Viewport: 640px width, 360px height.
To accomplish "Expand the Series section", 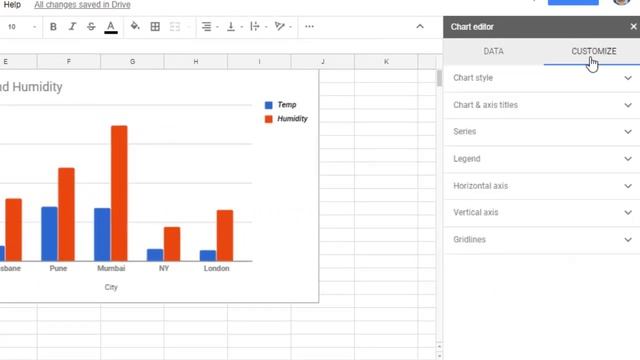I will (542, 131).
